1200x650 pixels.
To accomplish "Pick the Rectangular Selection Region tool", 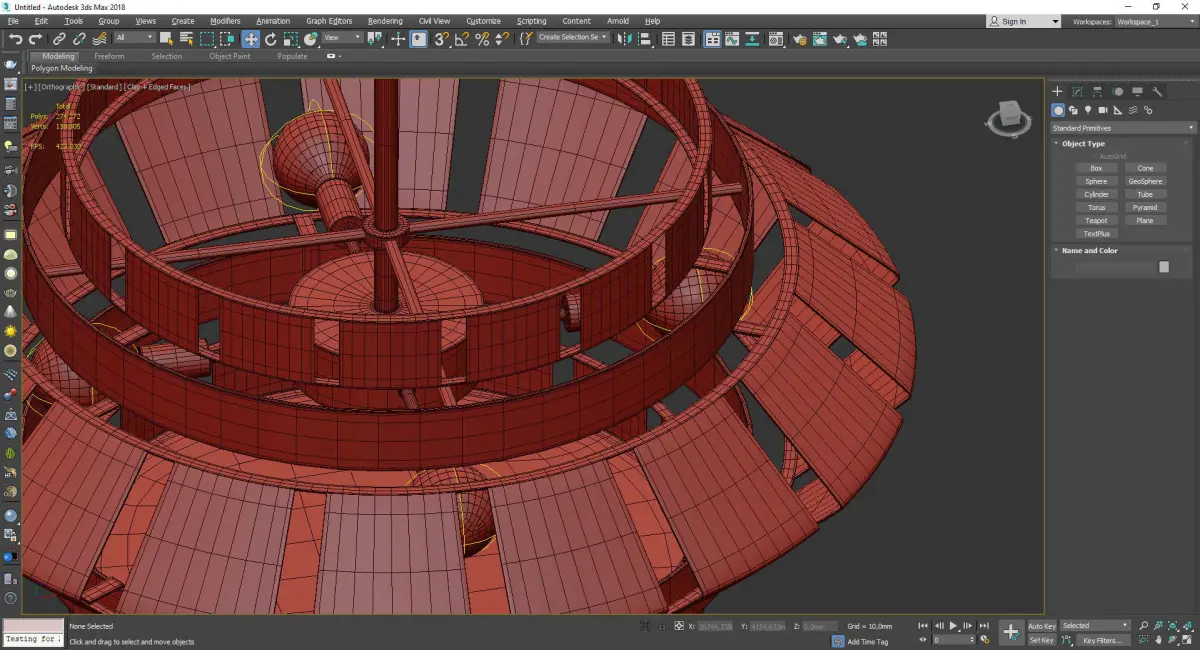I will (207, 39).
